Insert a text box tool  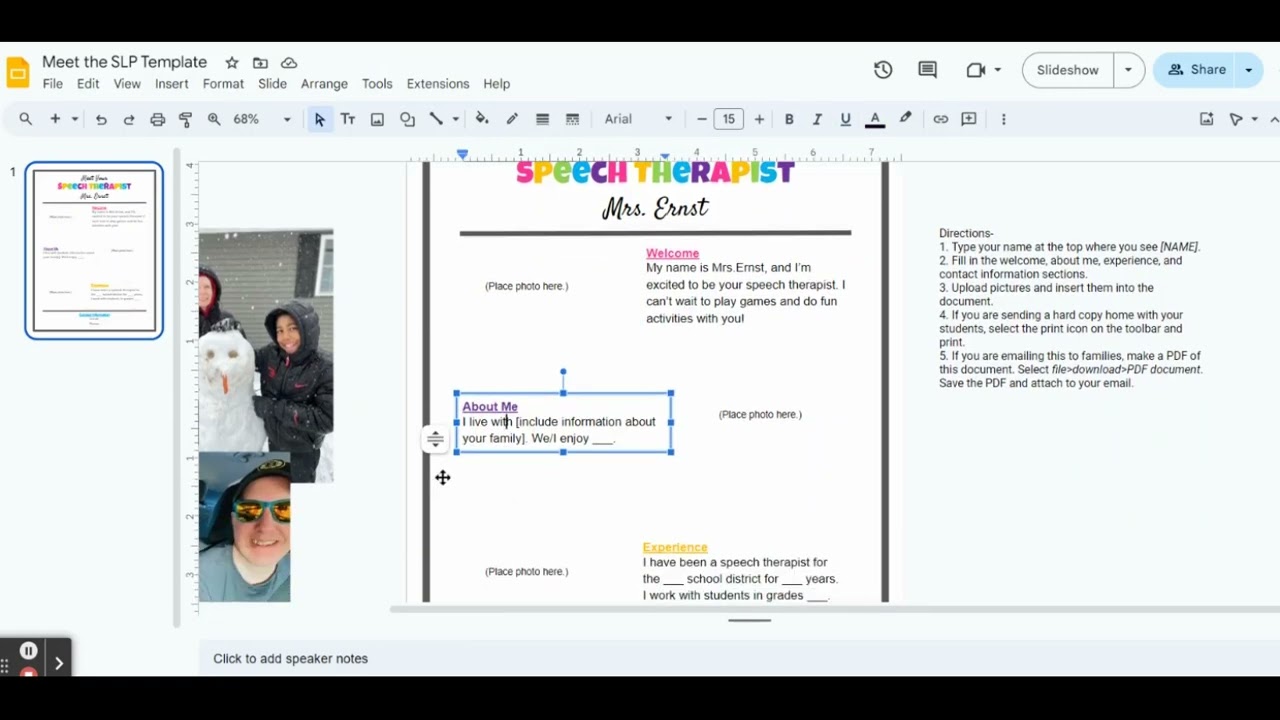(x=348, y=119)
